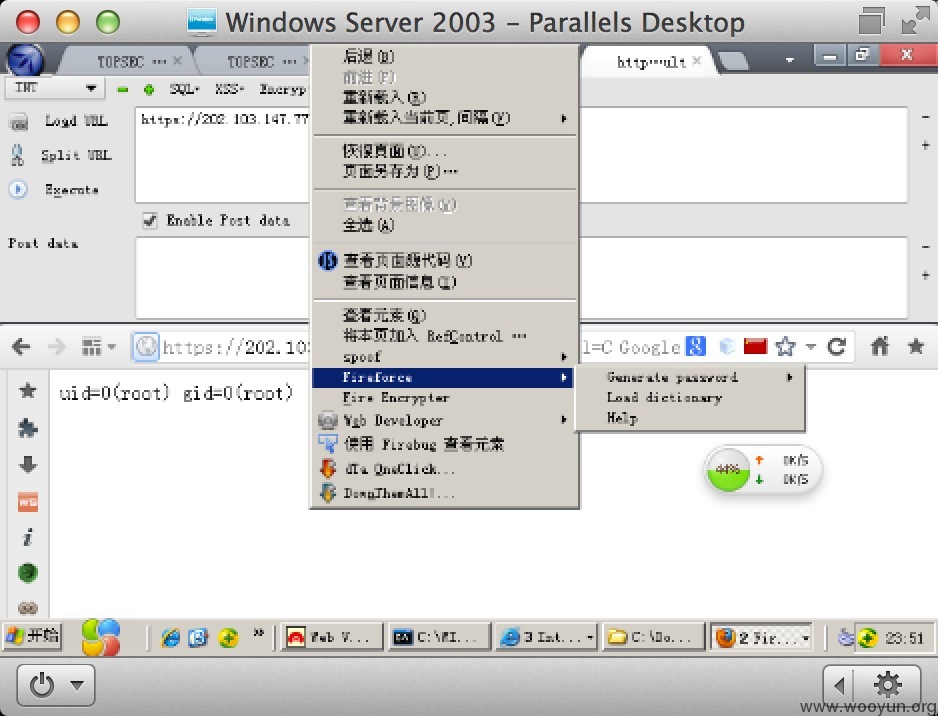Select 后退 (Back) in context menu
This screenshot has width=938, height=716.
tap(444, 56)
